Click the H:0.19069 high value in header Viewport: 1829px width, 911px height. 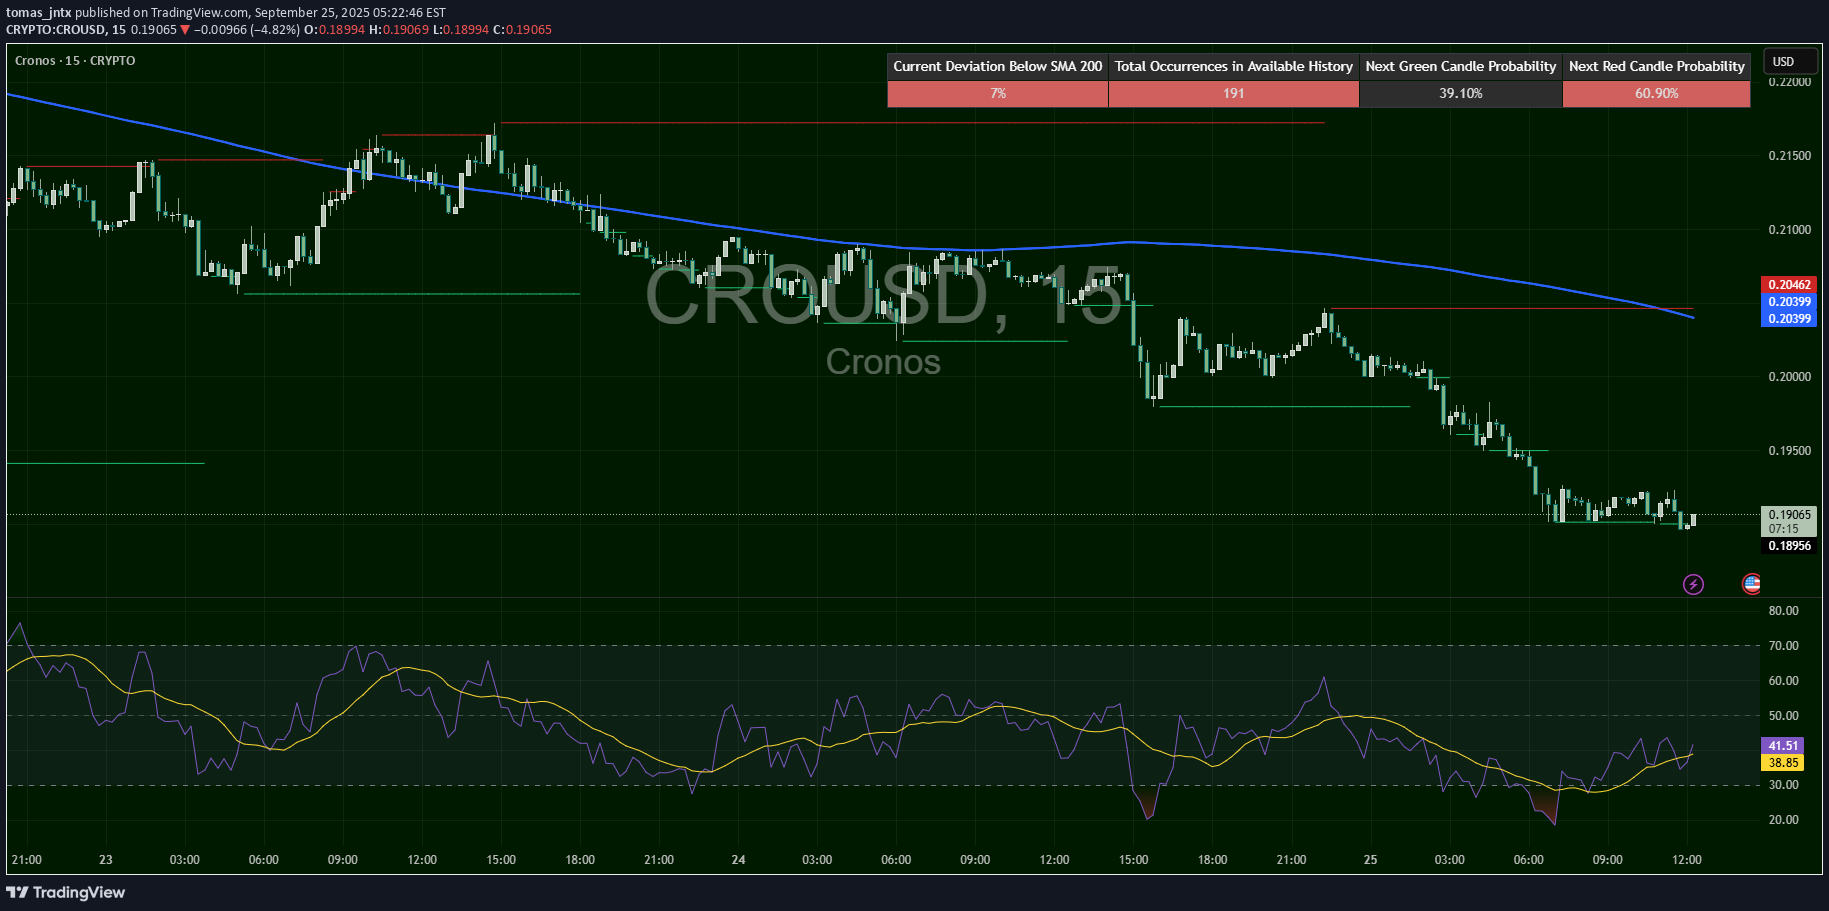coord(399,30)
